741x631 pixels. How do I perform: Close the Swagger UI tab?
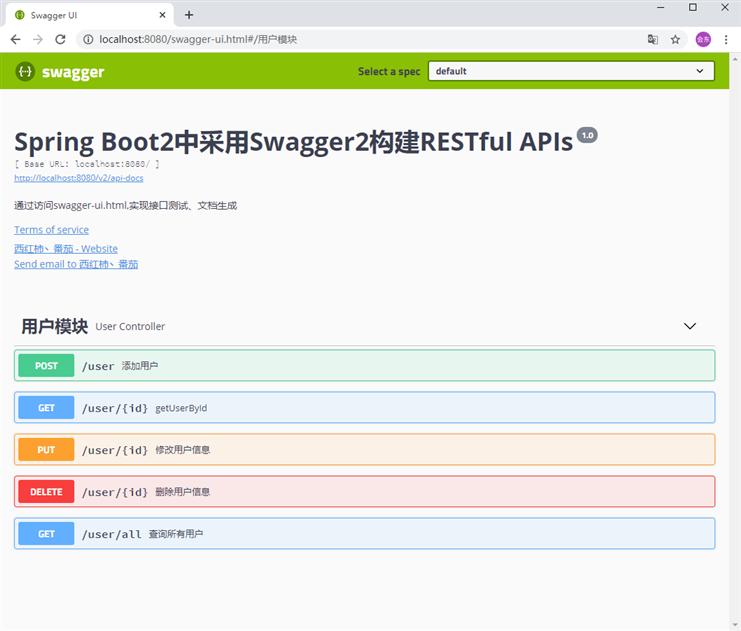tap(162, 15)
